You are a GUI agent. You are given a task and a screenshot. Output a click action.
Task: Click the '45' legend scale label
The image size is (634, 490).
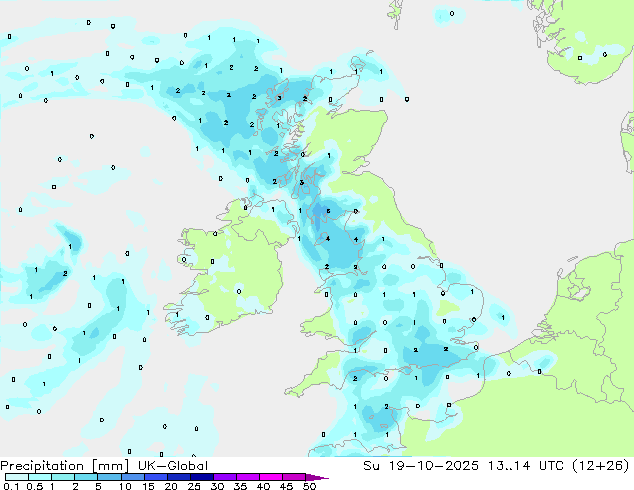coord(286,486)
